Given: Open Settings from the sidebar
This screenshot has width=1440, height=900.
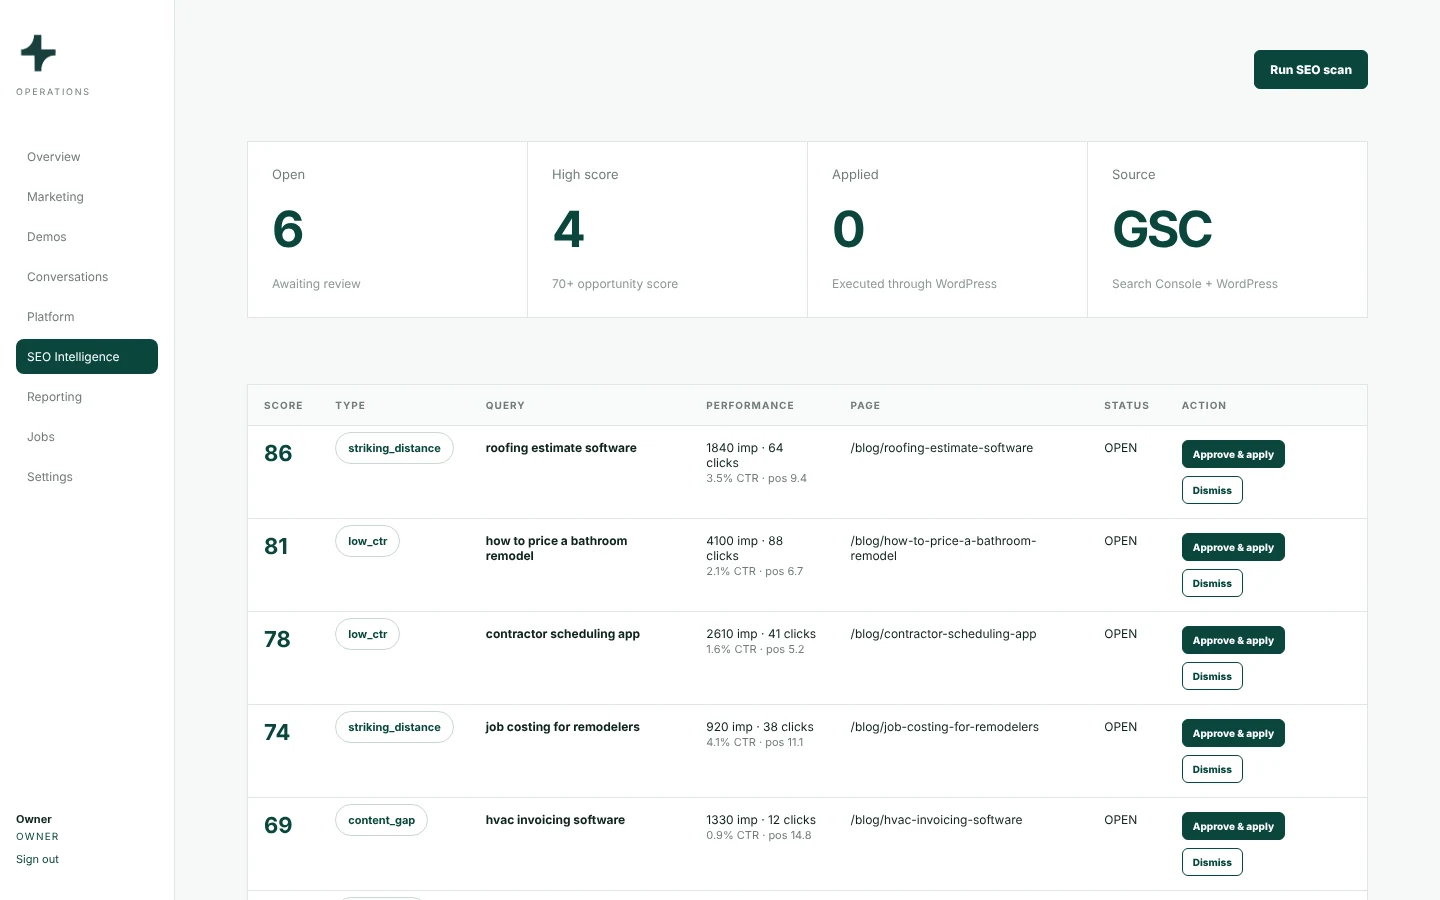Looking at the screenshot, I should [x=87, y=477].
